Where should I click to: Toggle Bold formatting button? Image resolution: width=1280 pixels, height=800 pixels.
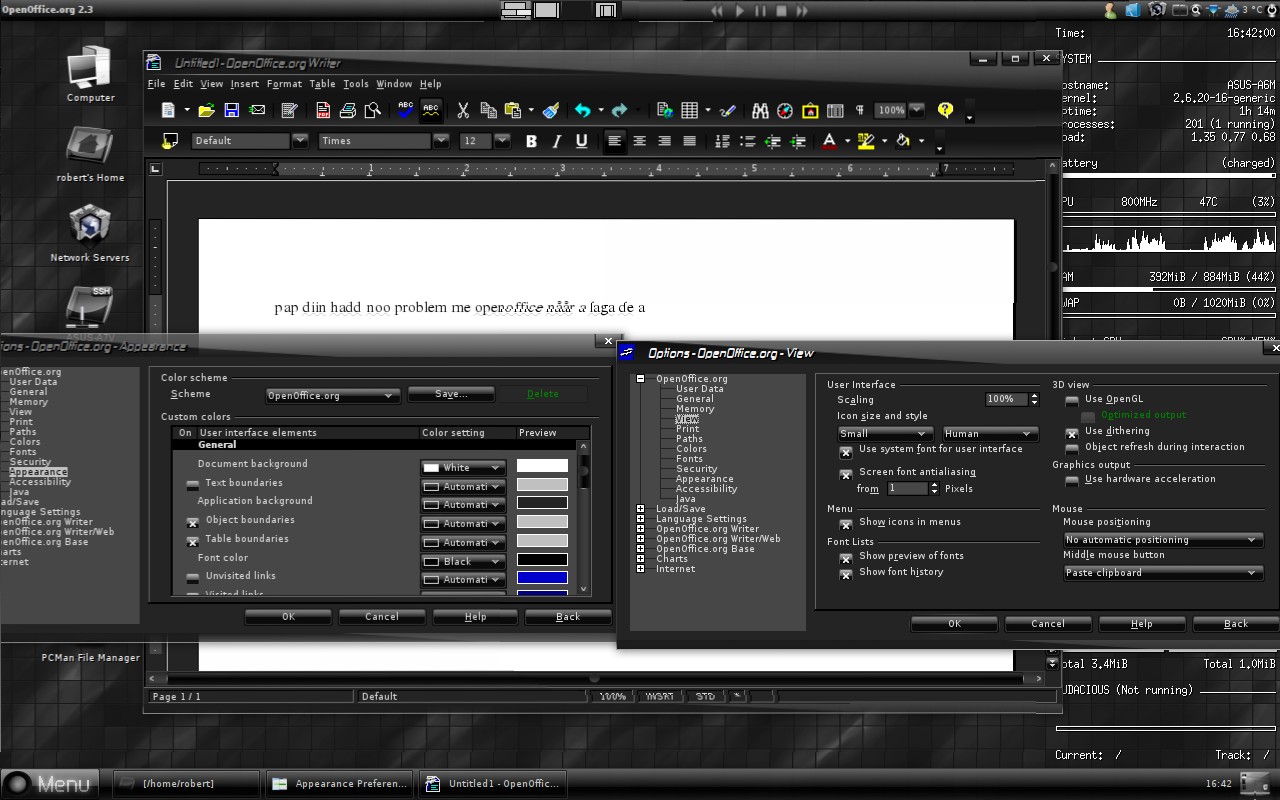pyautogui.click(x=532, y=141)
